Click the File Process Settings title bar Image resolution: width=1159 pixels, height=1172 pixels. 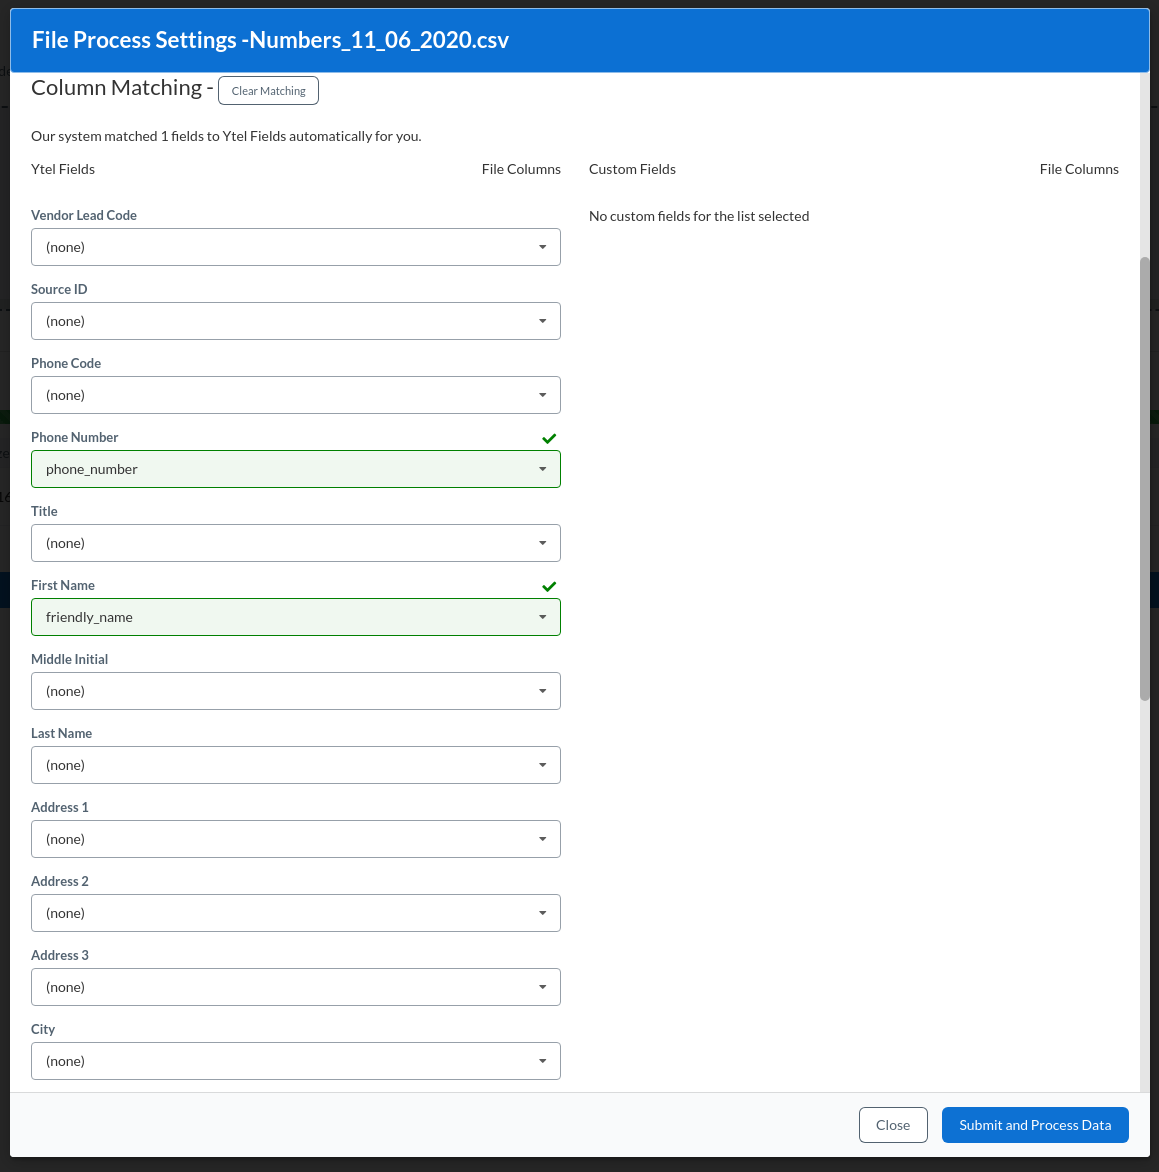pyautogui.click(x=579, y=40)
